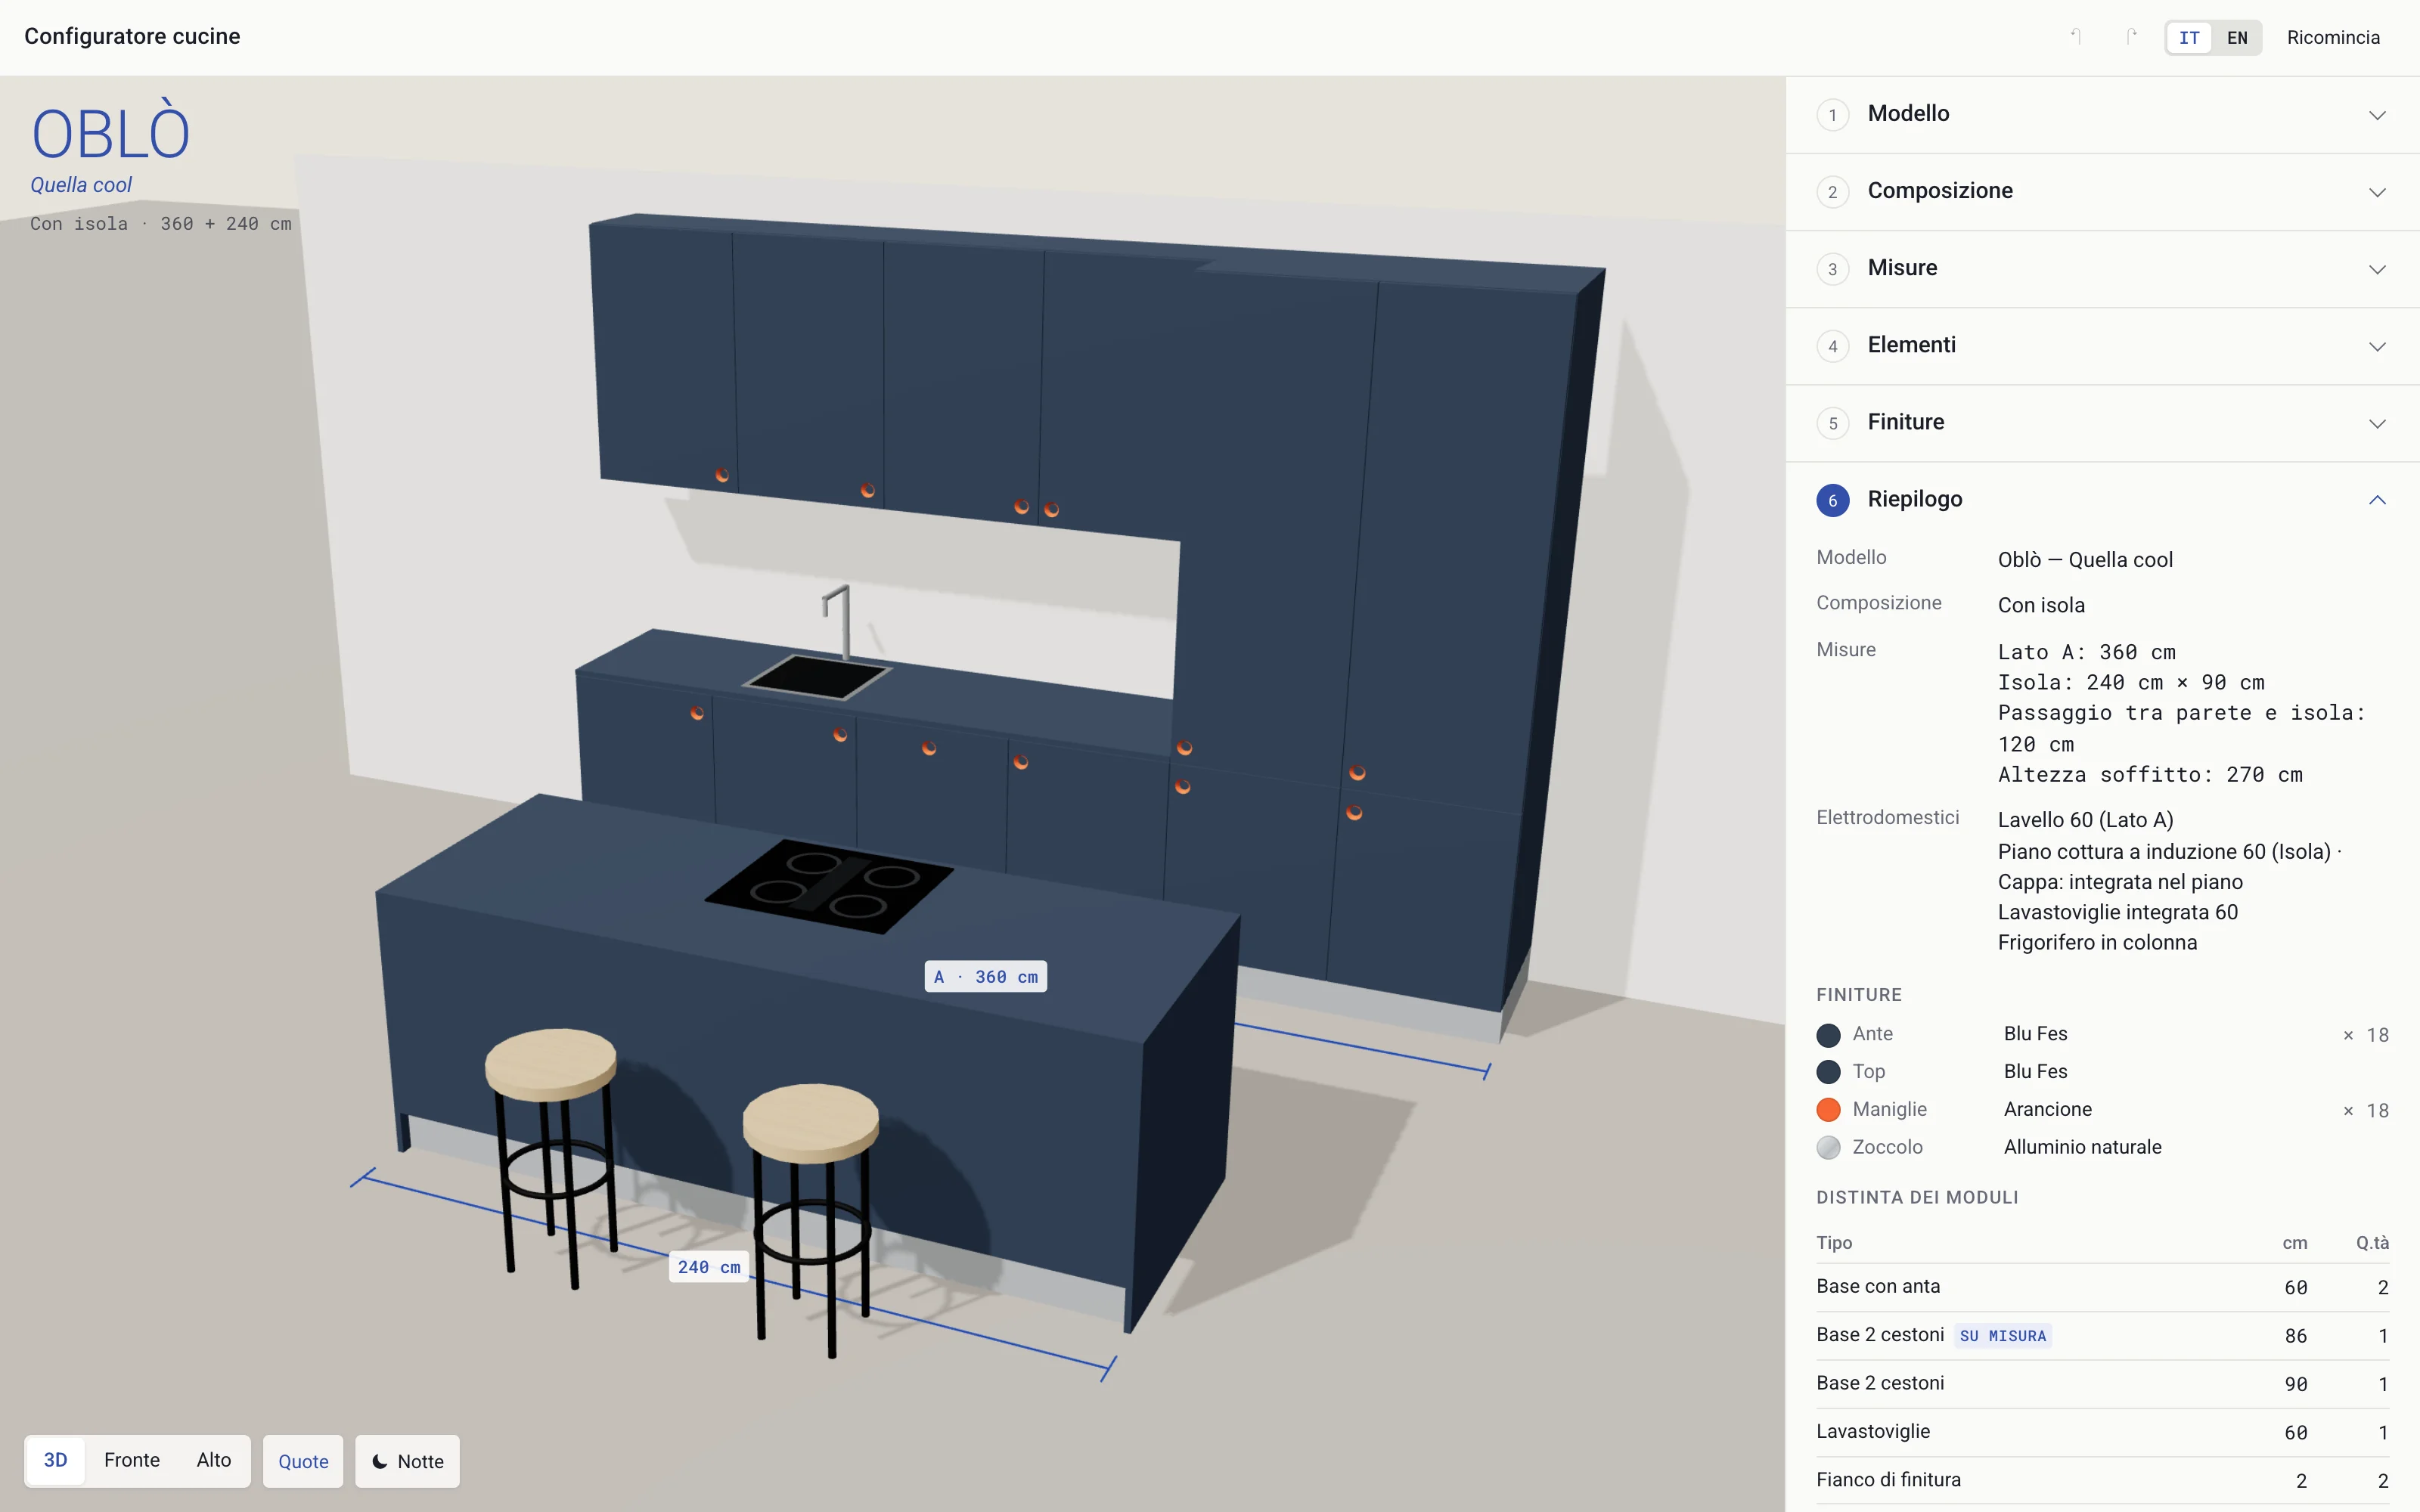Click the Top Blu Fes color swatch
The width and height of the screenshot is (2420, 1512).
click(x=1828, y=1072)
